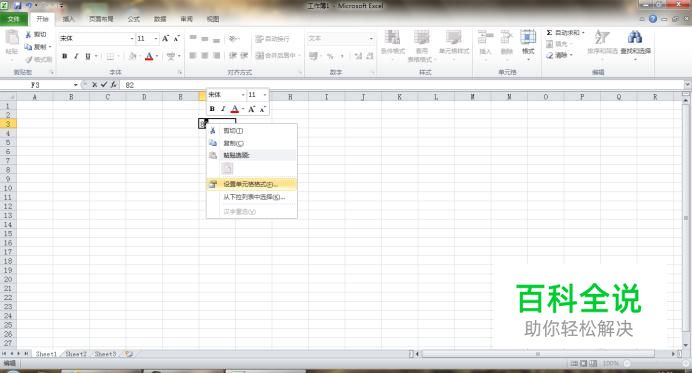This screenshot has height=373, width=692.
Task: Click the 条件格式 conditional formatting icon
Action: point(392,38)
